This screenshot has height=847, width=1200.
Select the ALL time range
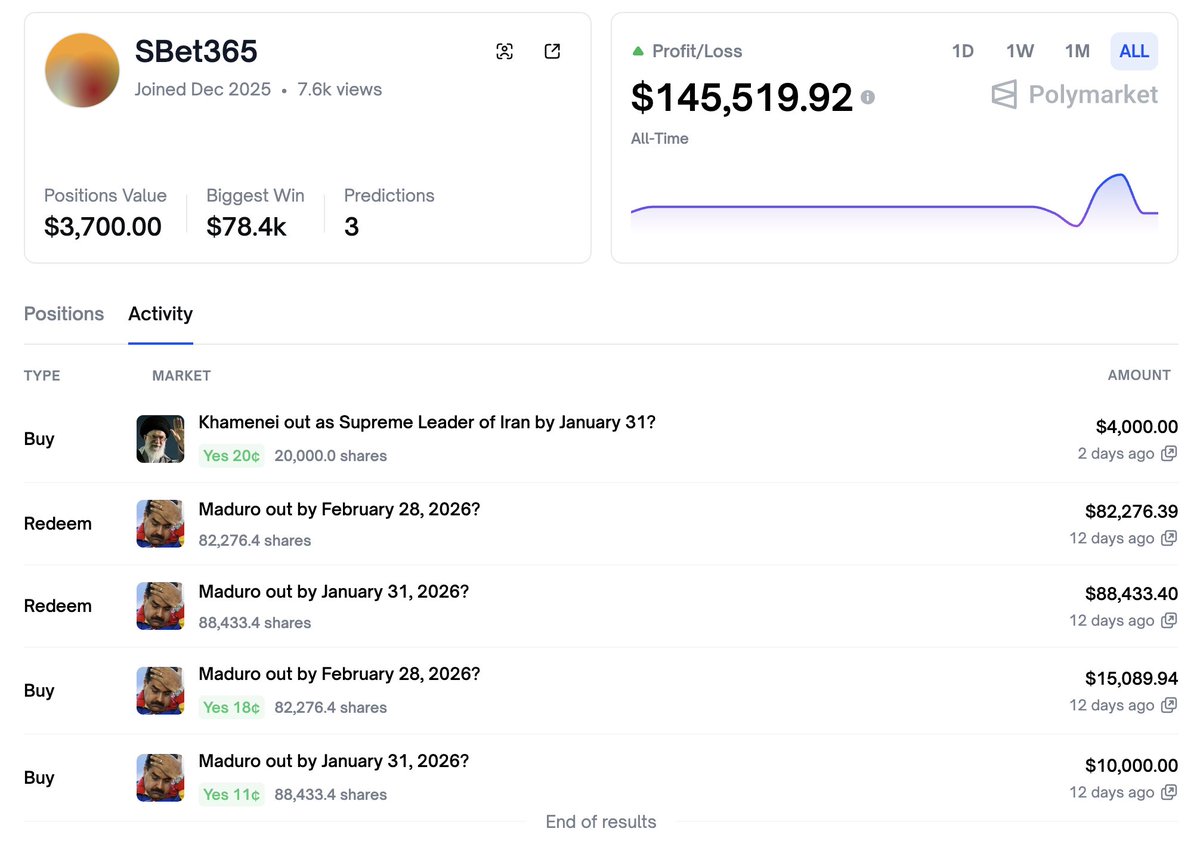point(1134,51)
